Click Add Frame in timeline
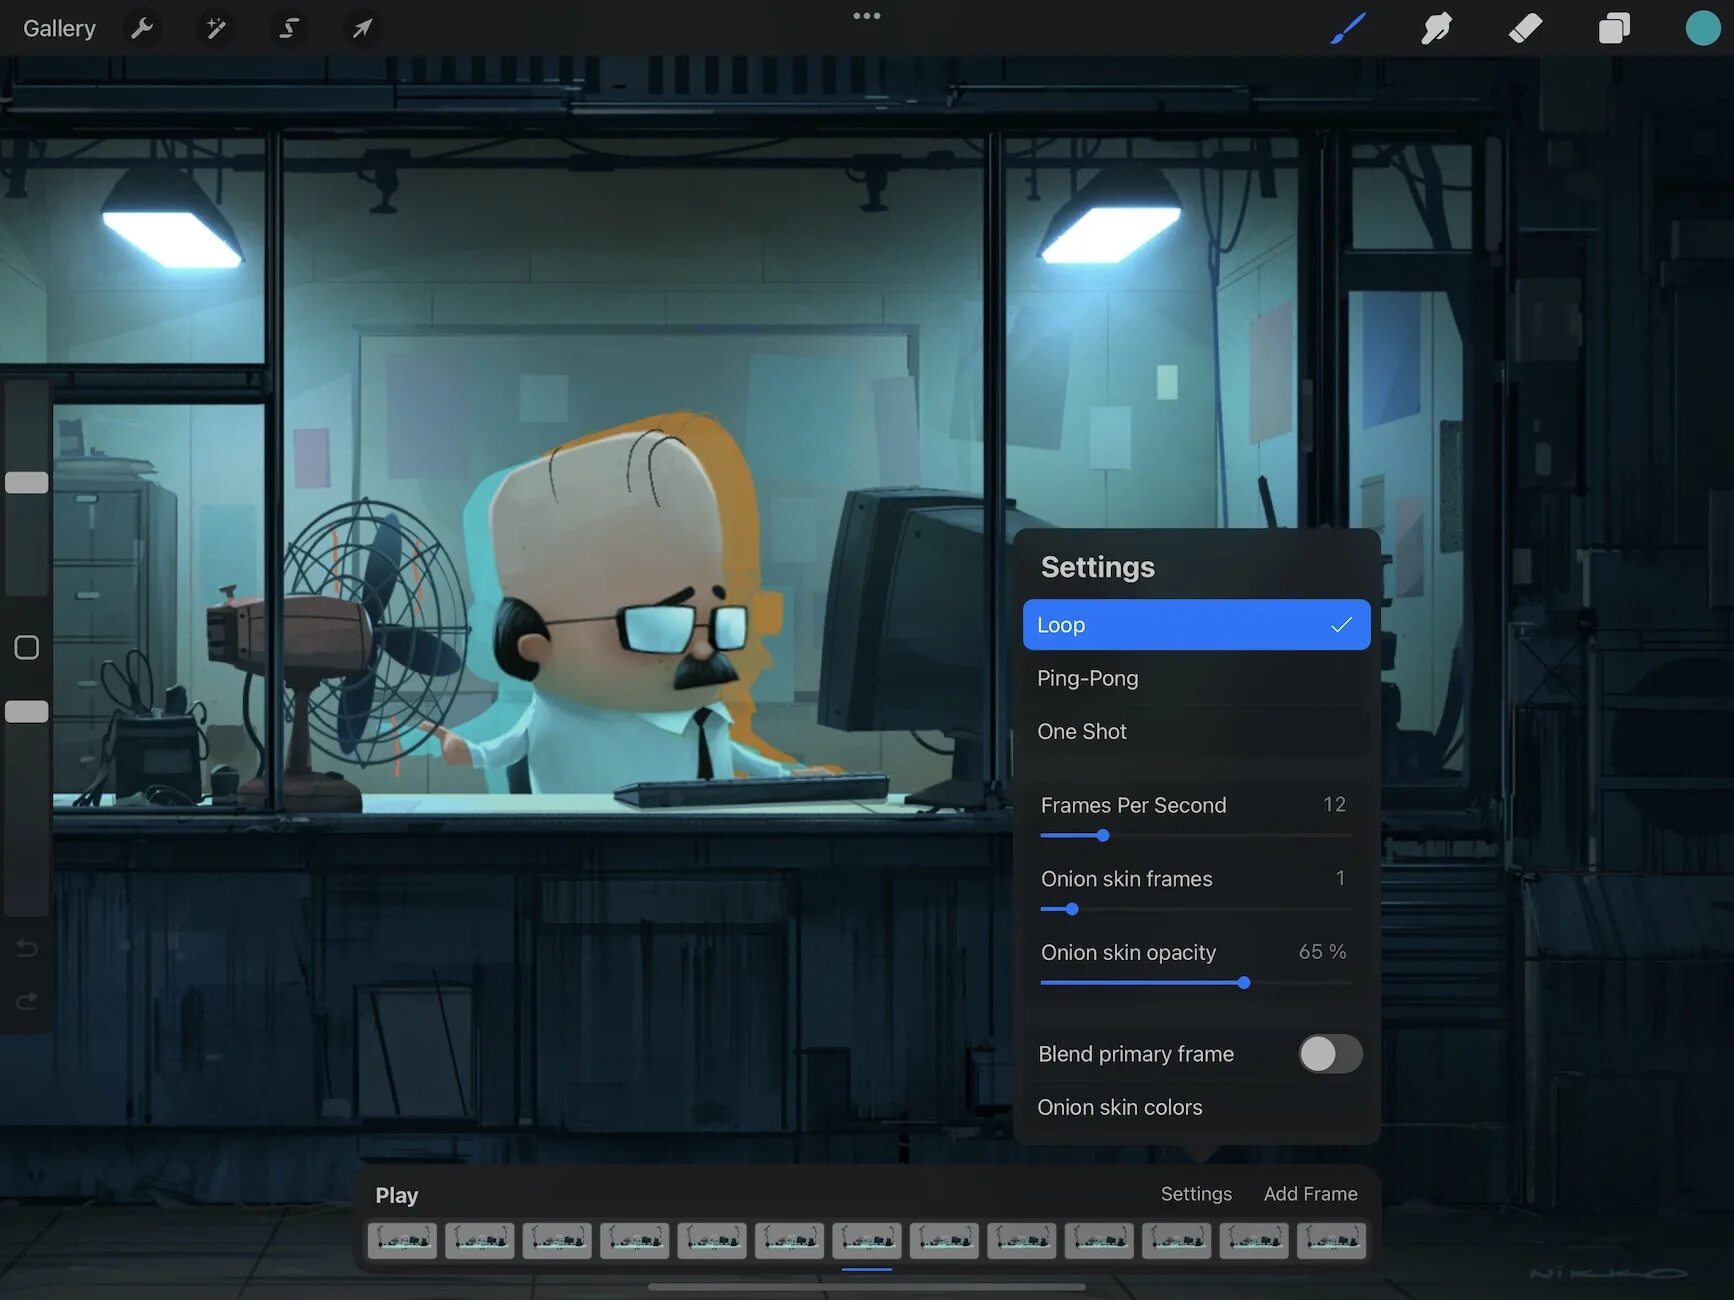The height and width of the screenshot is (1300, 1734). pyautogui.click(x=1310, y=1194)
